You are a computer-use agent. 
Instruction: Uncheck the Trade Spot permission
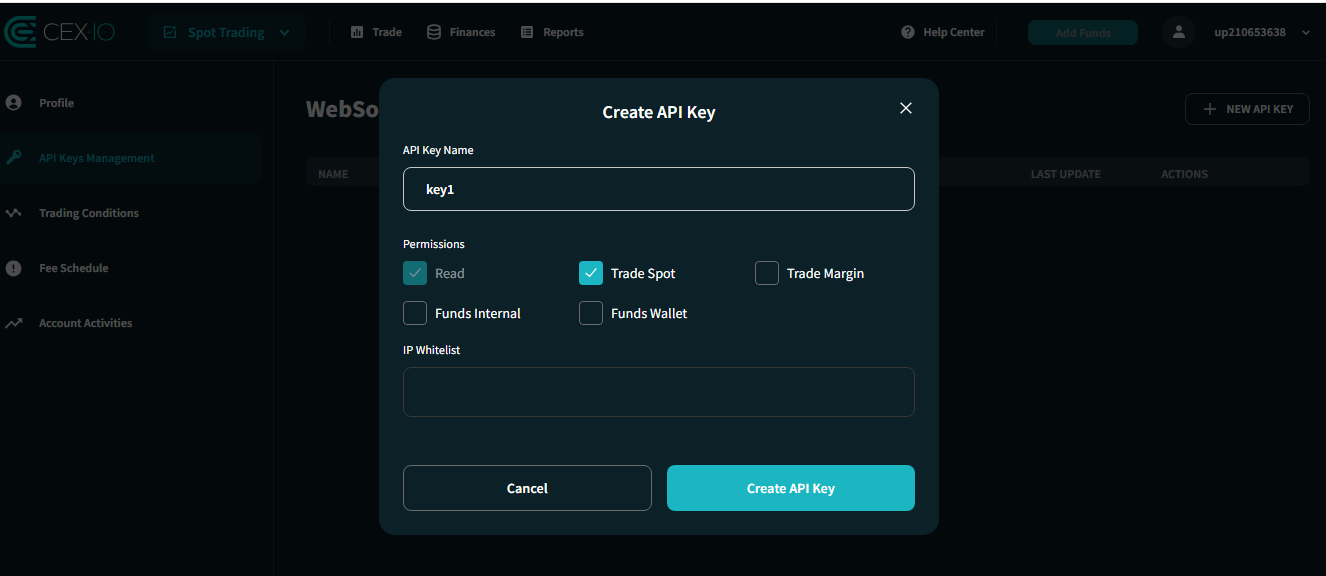coord(591,272)
